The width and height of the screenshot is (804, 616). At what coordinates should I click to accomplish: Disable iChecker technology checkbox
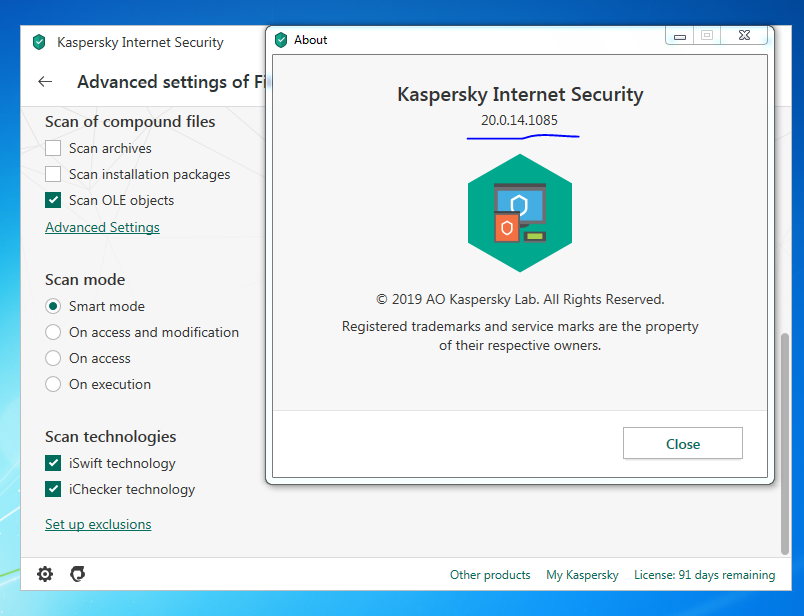click(53, 489)
